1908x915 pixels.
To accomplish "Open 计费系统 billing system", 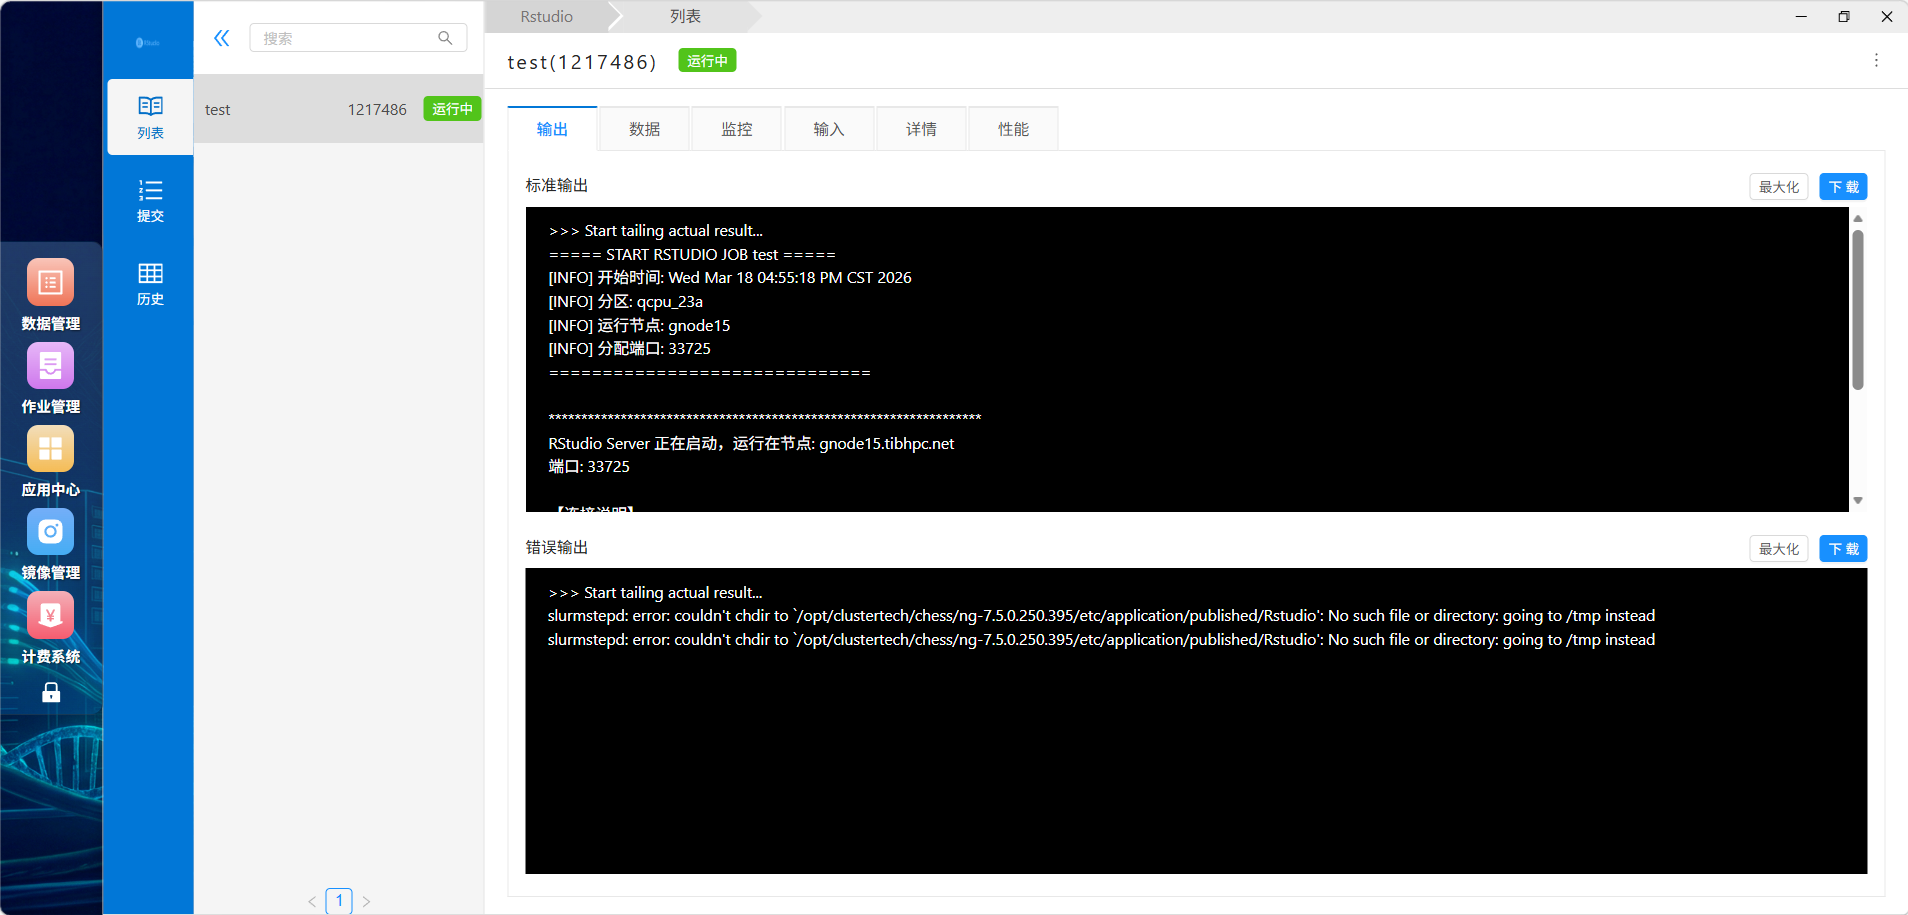I will click(x=50, y=628).
